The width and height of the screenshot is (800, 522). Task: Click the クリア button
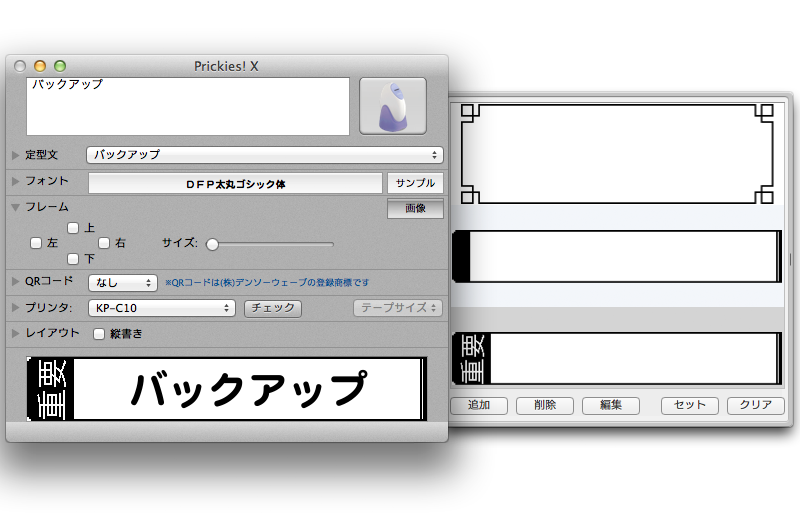point(756,406)
